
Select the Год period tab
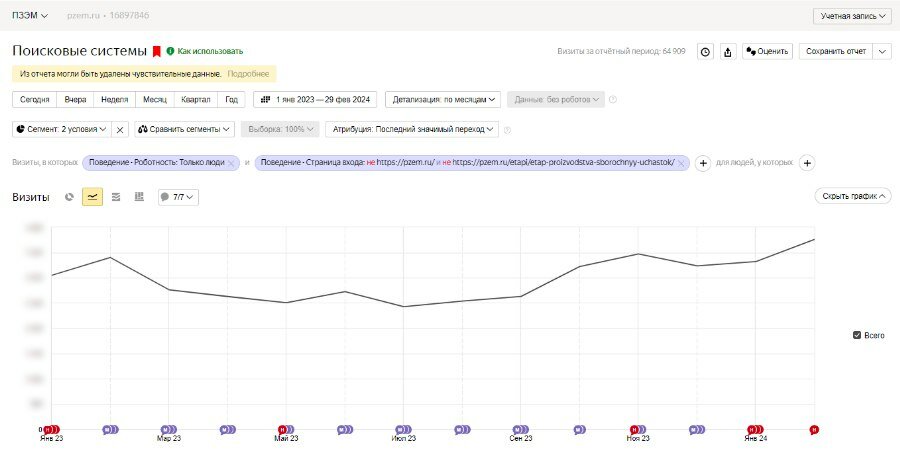click(x=231, y=99)
